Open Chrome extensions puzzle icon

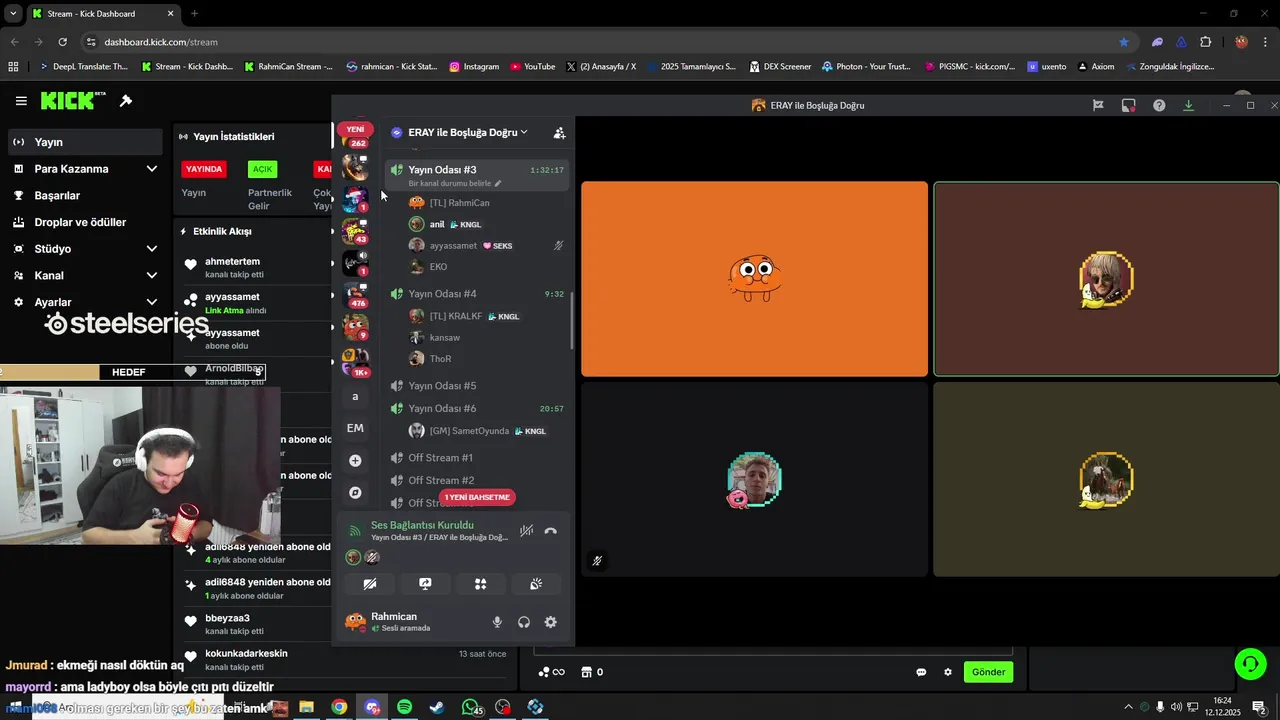1206,42
